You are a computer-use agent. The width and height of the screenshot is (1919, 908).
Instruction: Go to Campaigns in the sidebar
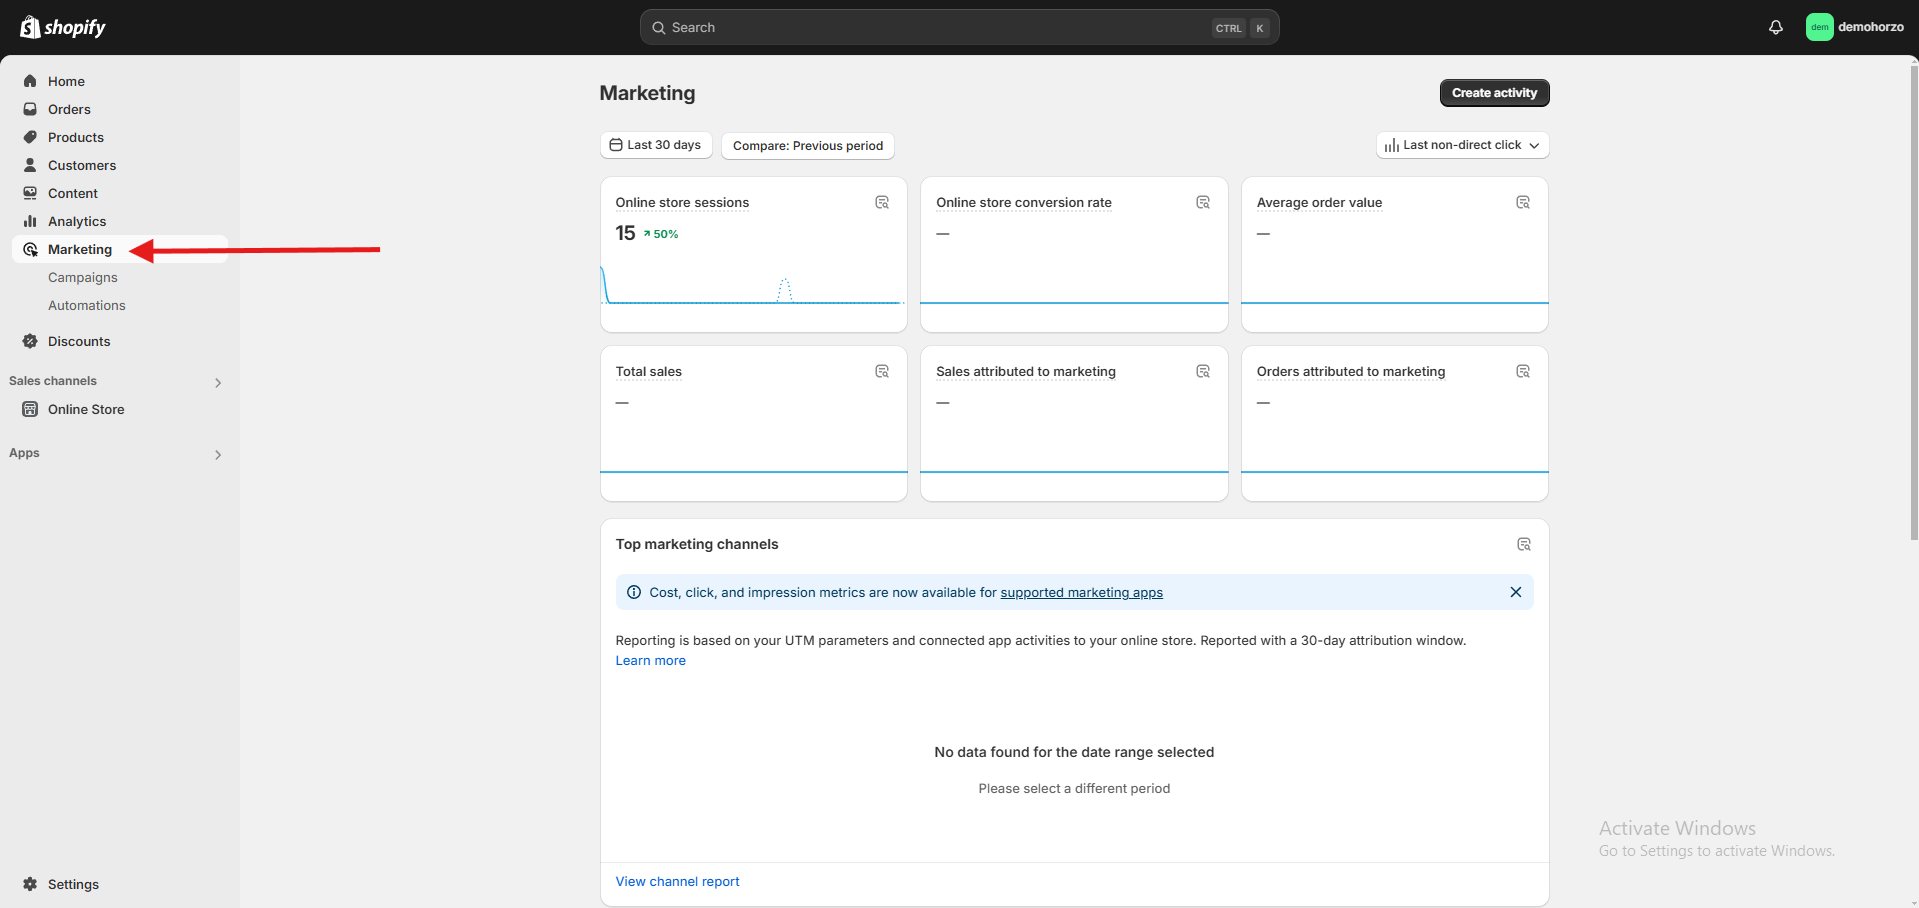coord(83,278)
